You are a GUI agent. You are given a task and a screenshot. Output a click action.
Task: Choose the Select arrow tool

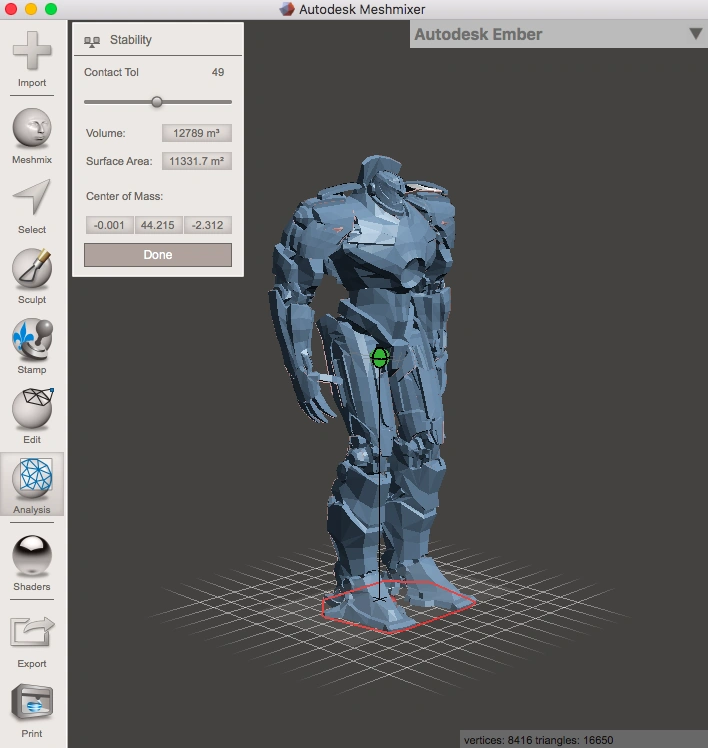32,199
